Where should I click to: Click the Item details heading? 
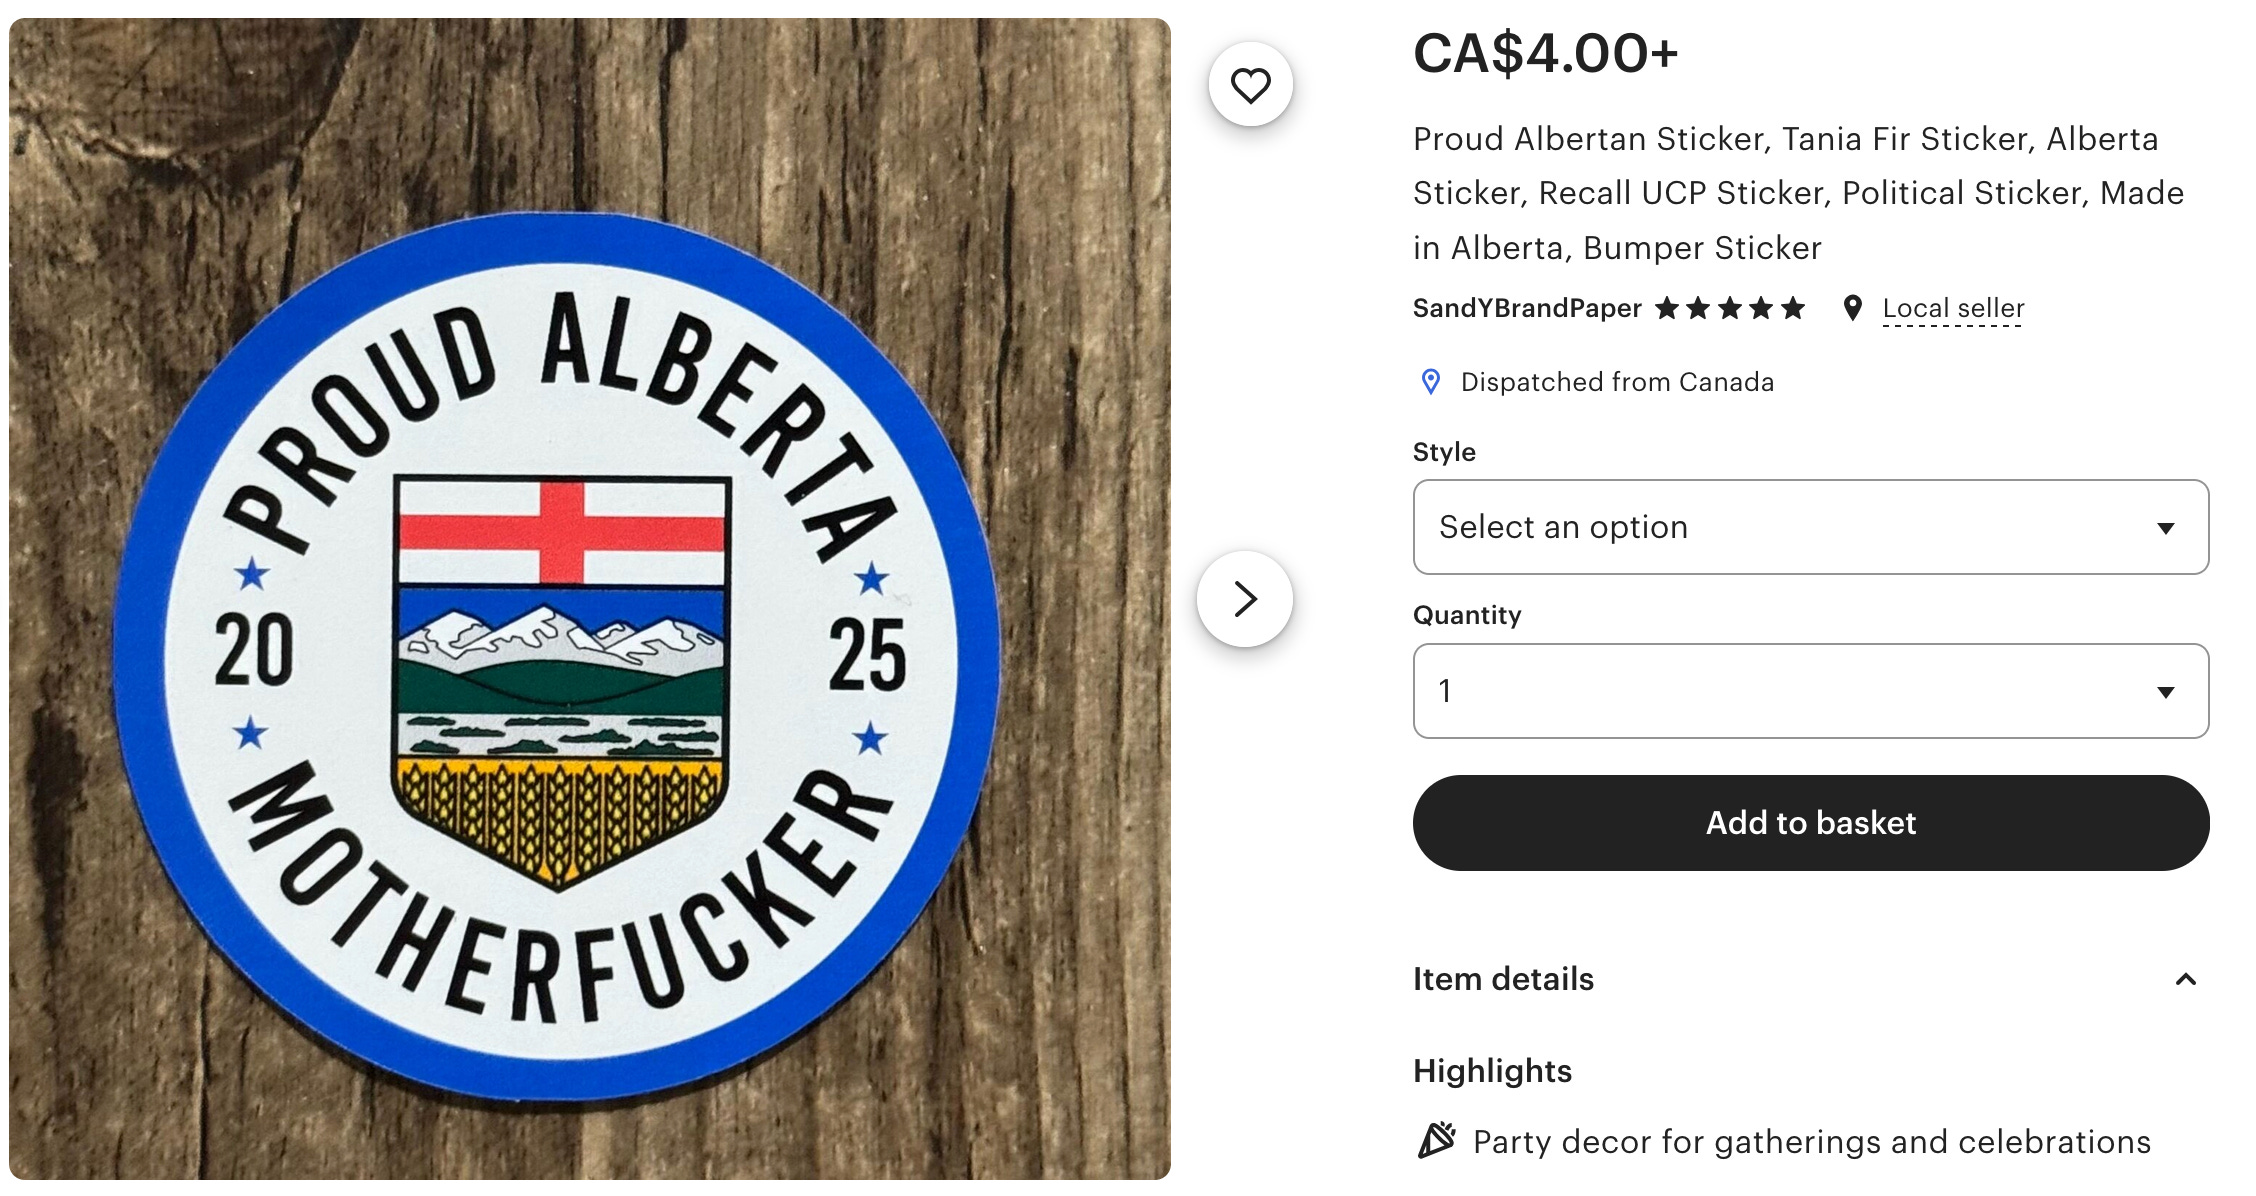[x=1503, y=979]
